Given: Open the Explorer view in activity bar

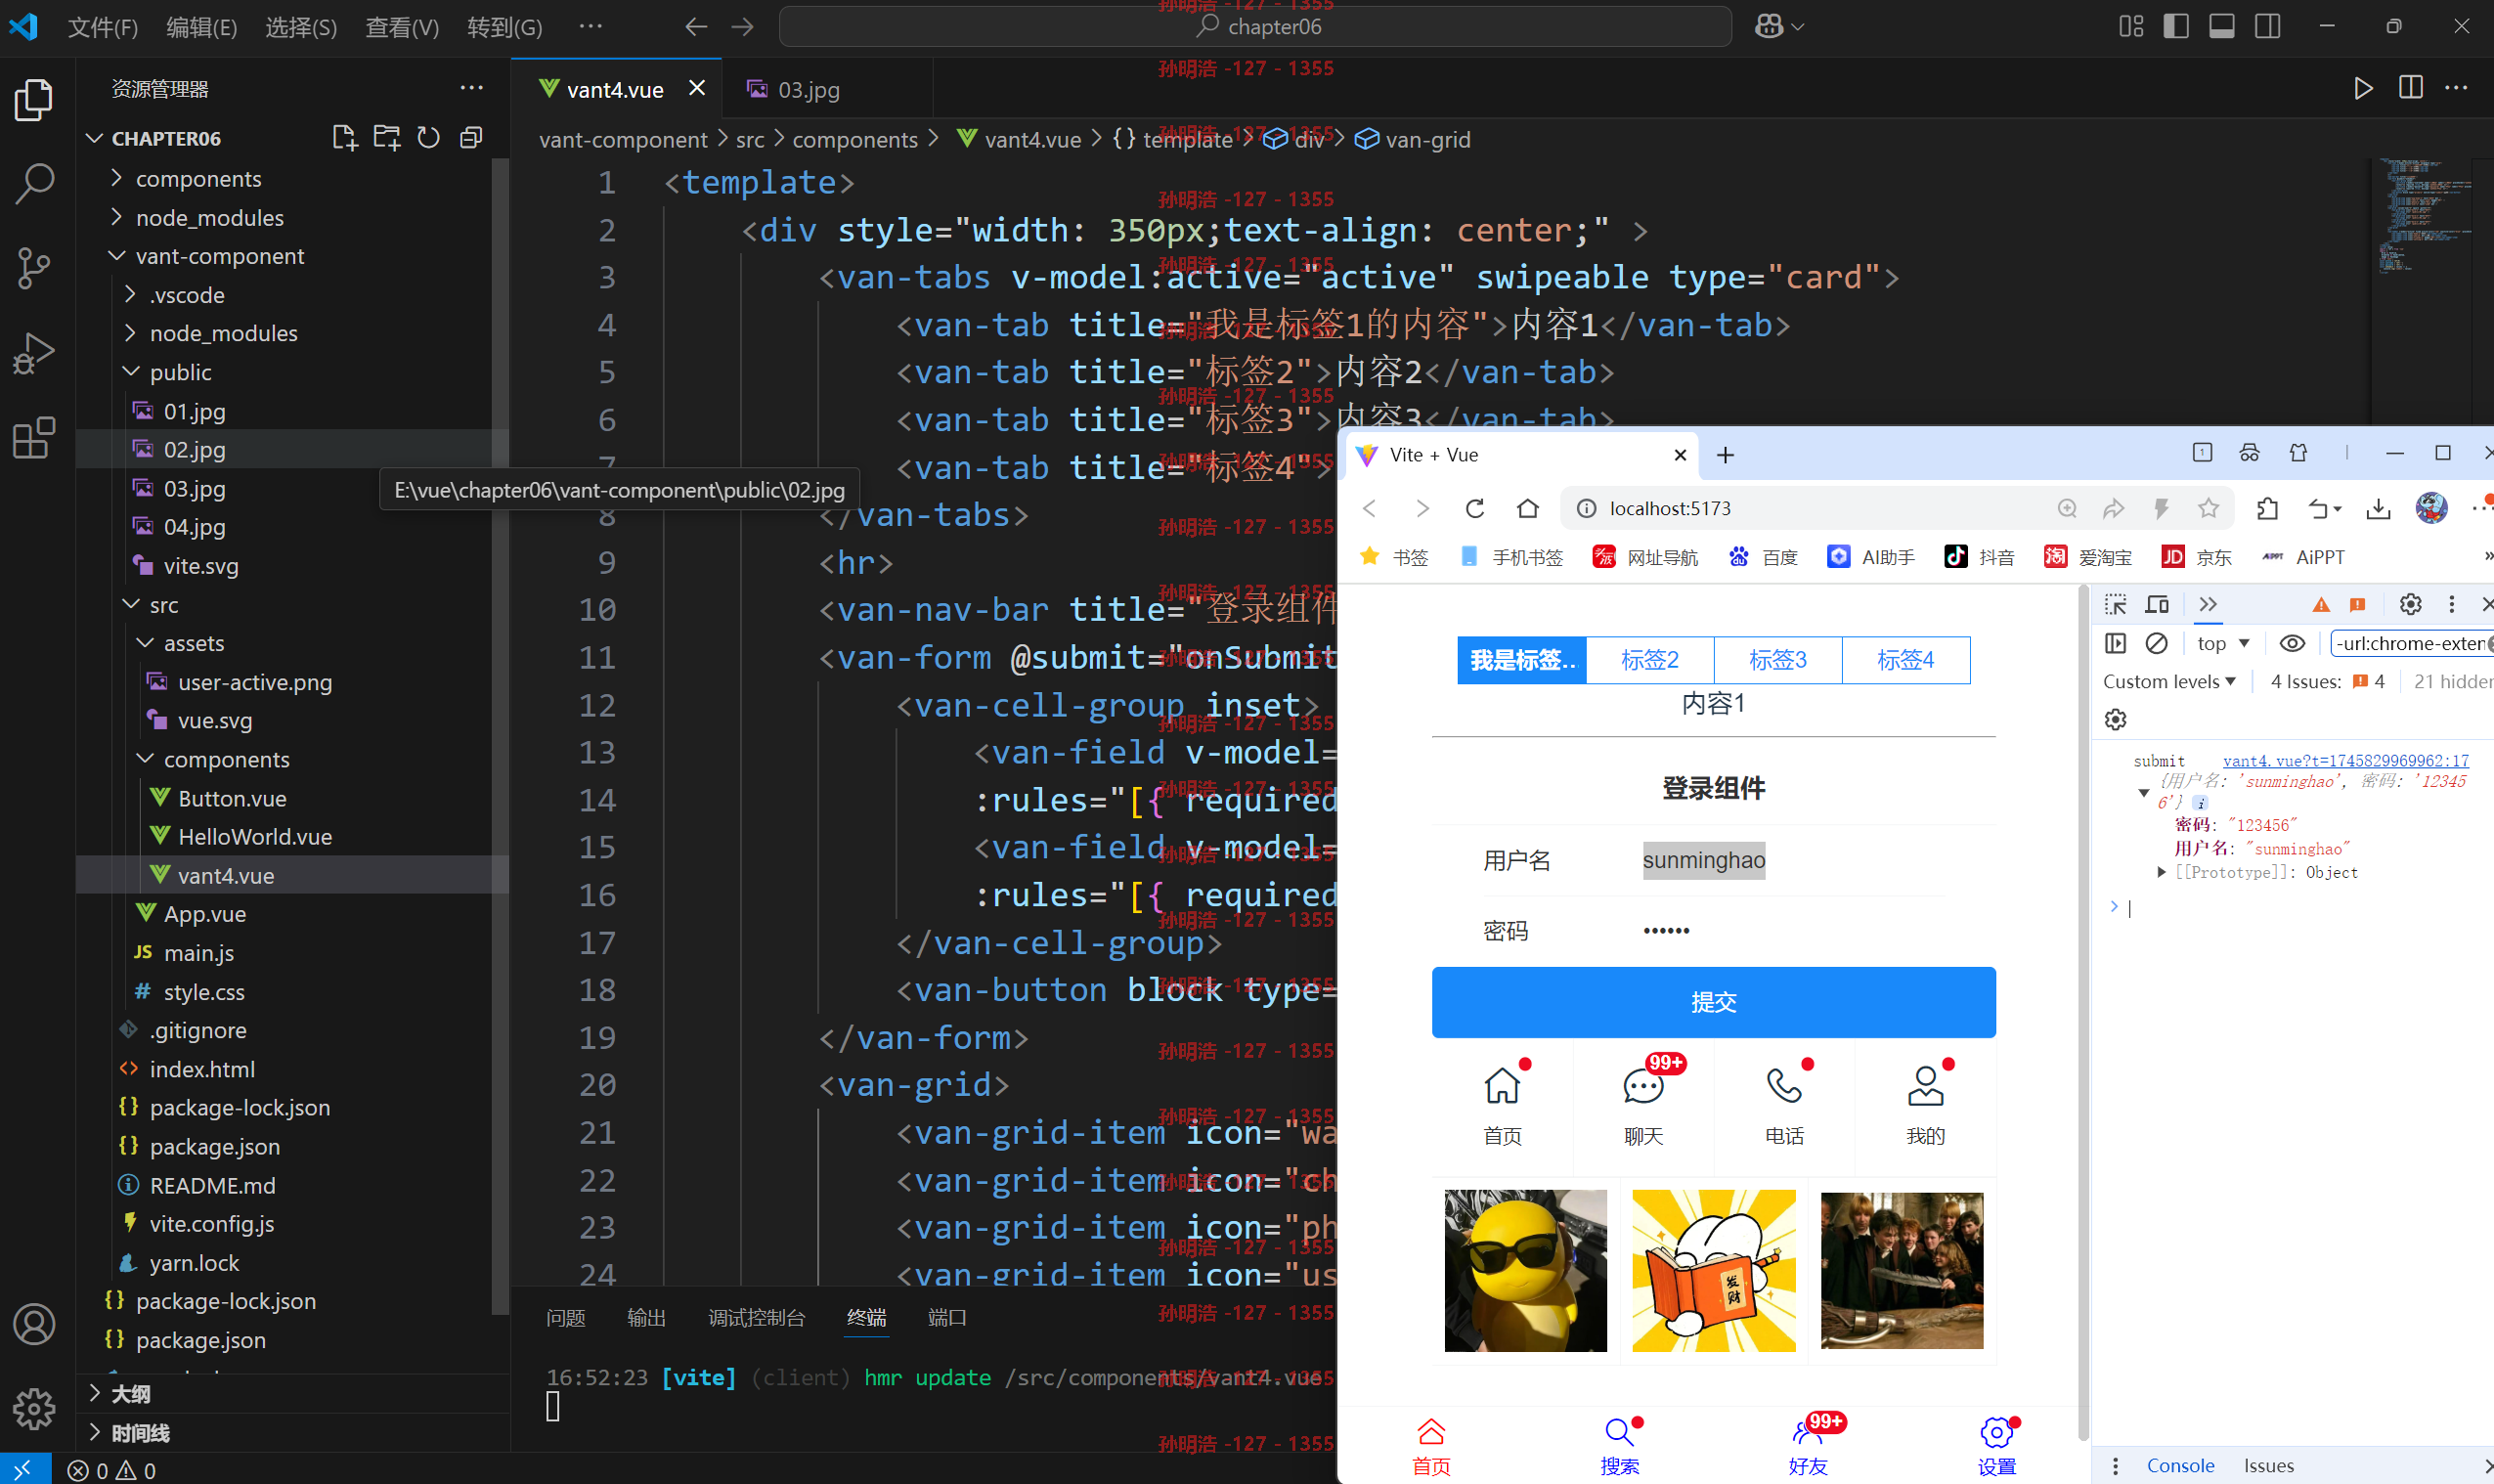Looking at the screenshot, I should pos(34,100).
